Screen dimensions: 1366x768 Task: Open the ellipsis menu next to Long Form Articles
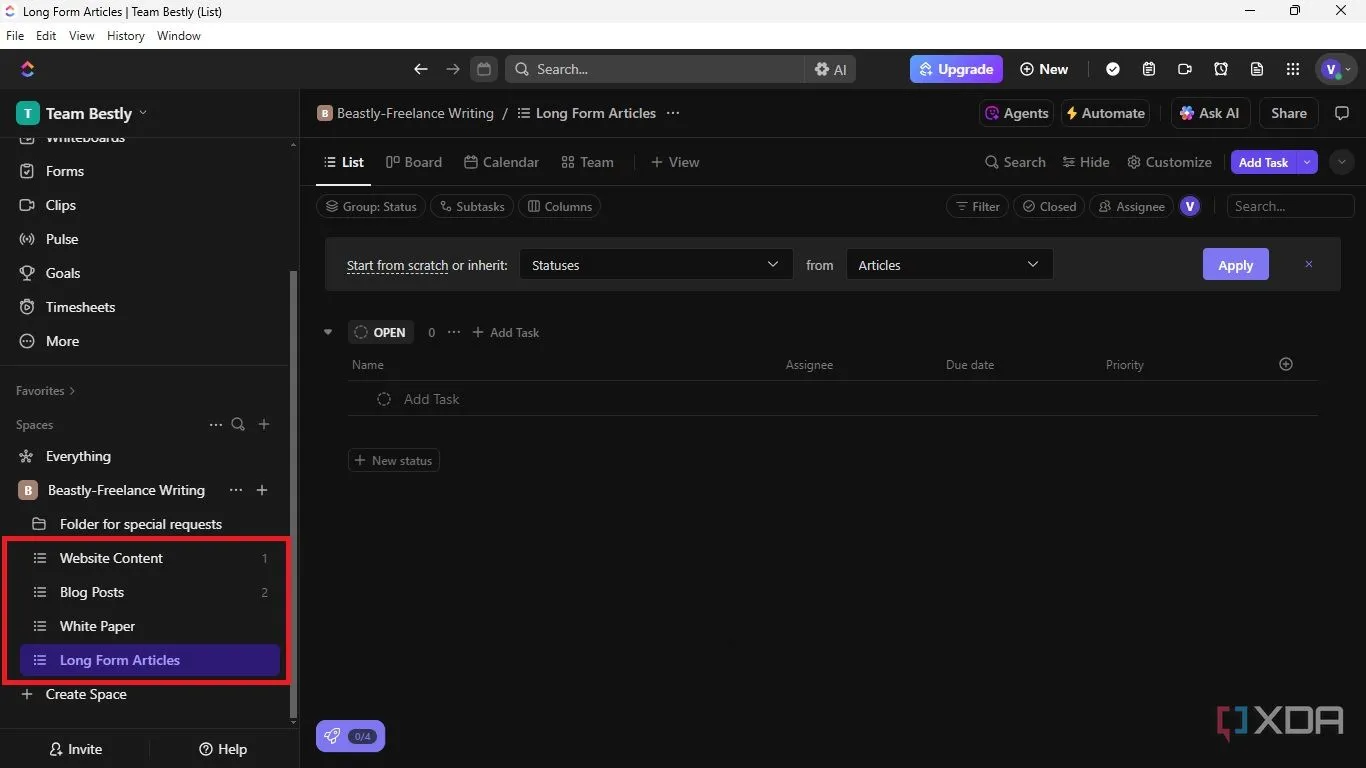(x=673, y=113)
